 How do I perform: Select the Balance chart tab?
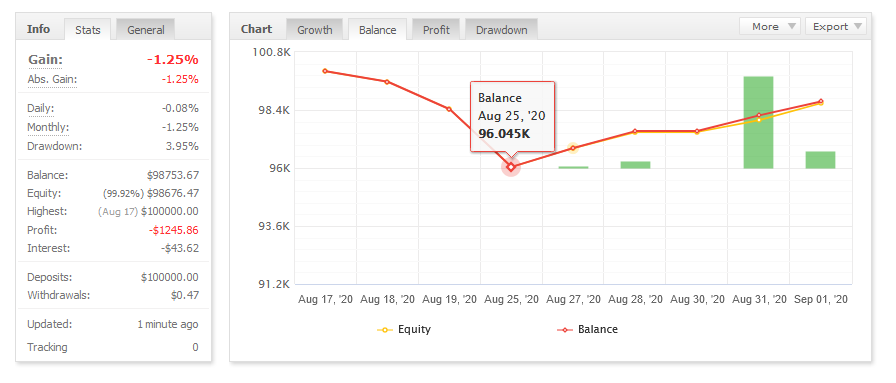tap(377, 30)
